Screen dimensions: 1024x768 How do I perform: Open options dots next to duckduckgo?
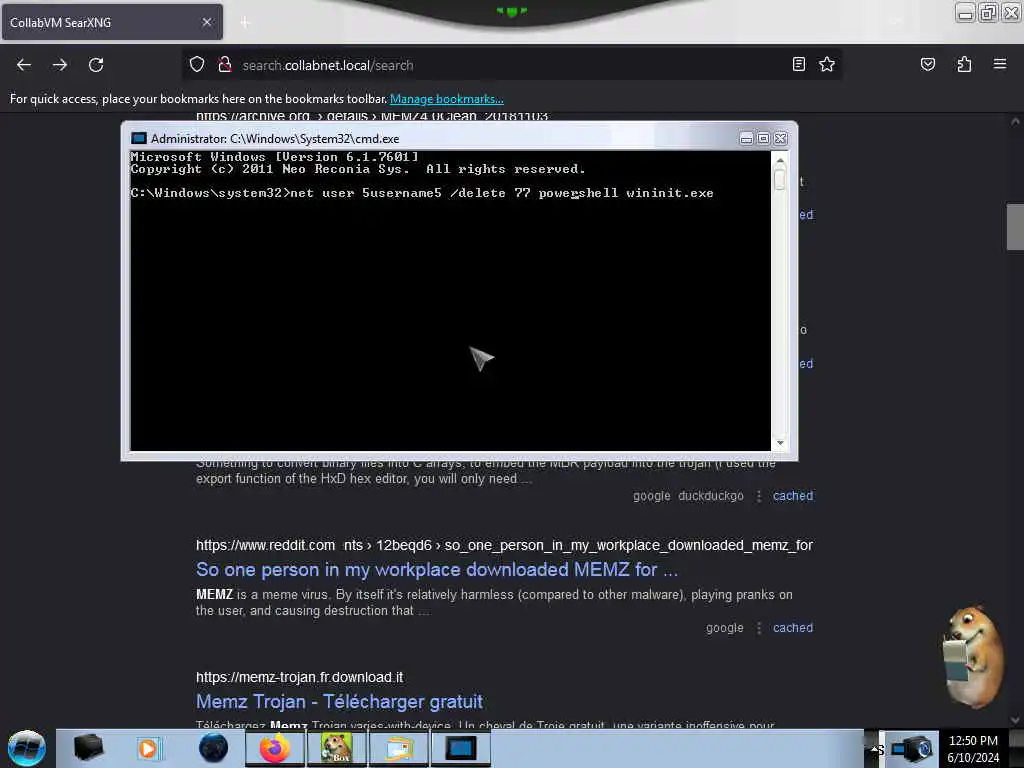point(758,496)
